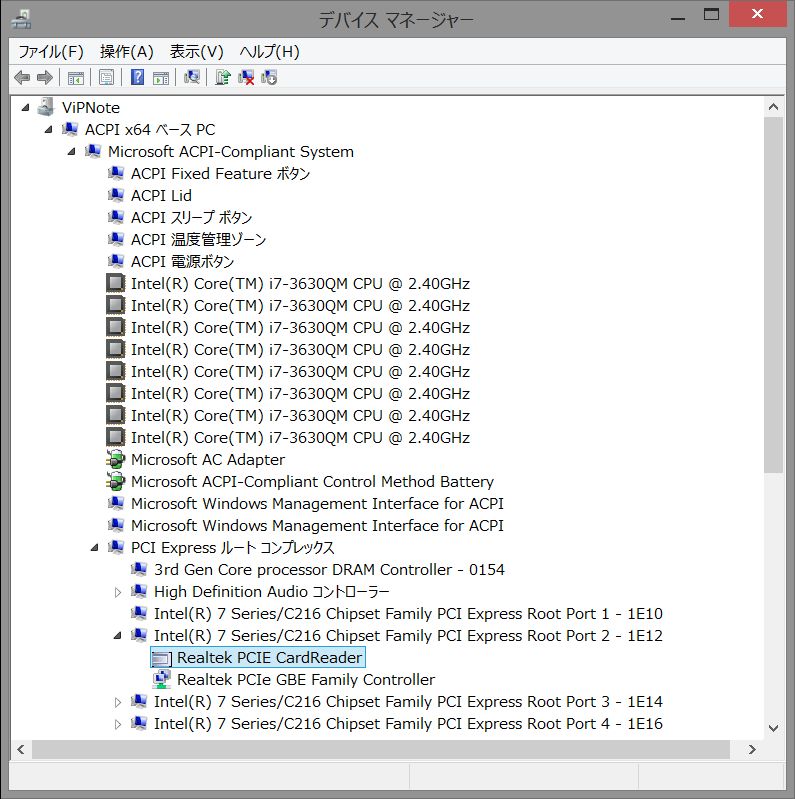Collapse the ViPNote root node
The height and width of the screenshot is (799, 795).
[25, 108]
